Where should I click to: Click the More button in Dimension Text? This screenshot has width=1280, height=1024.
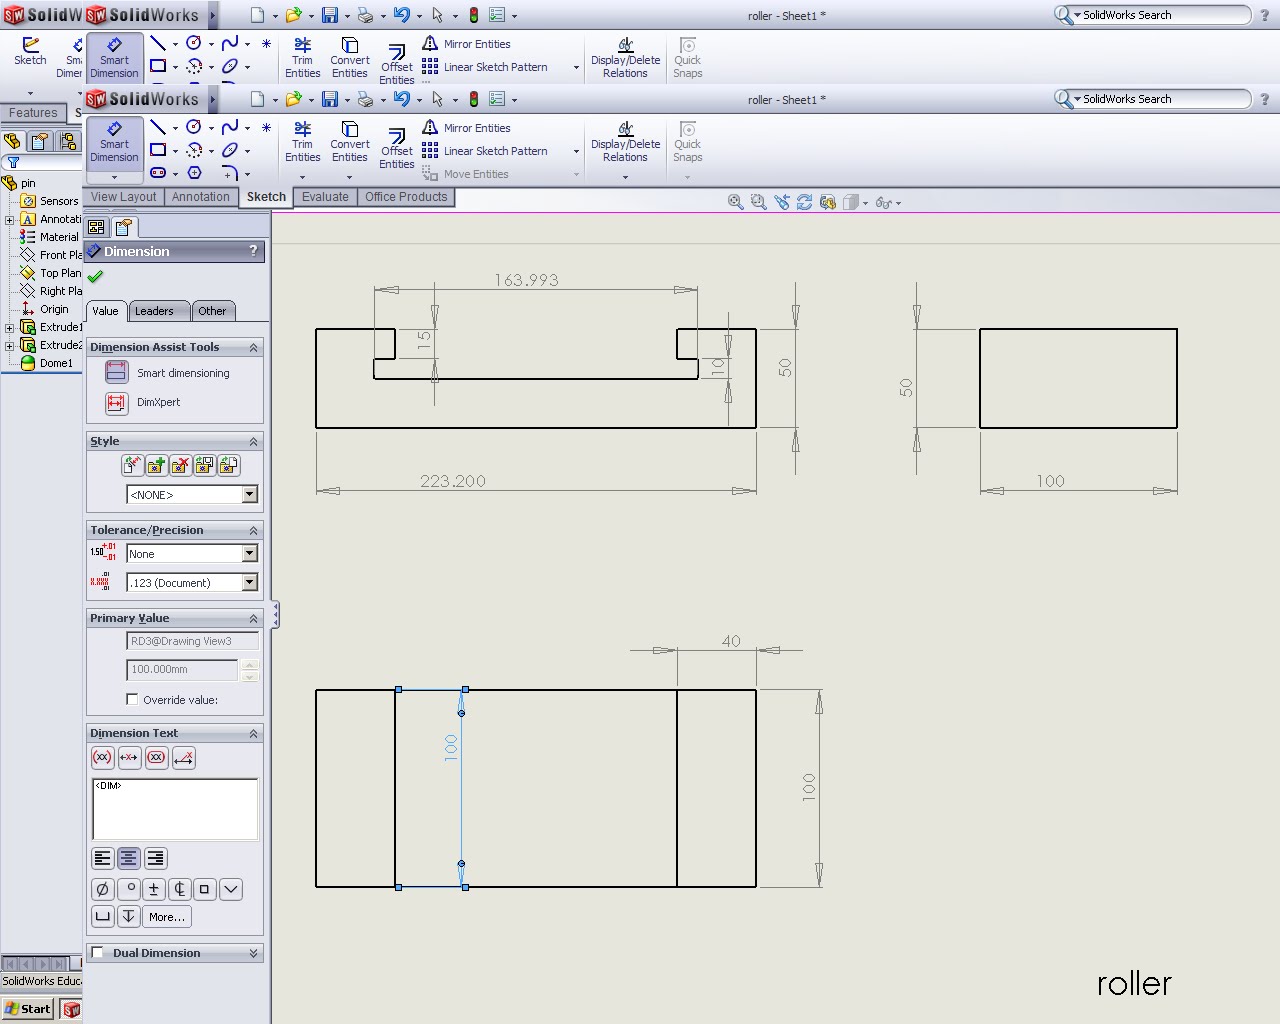click(166, 916)
